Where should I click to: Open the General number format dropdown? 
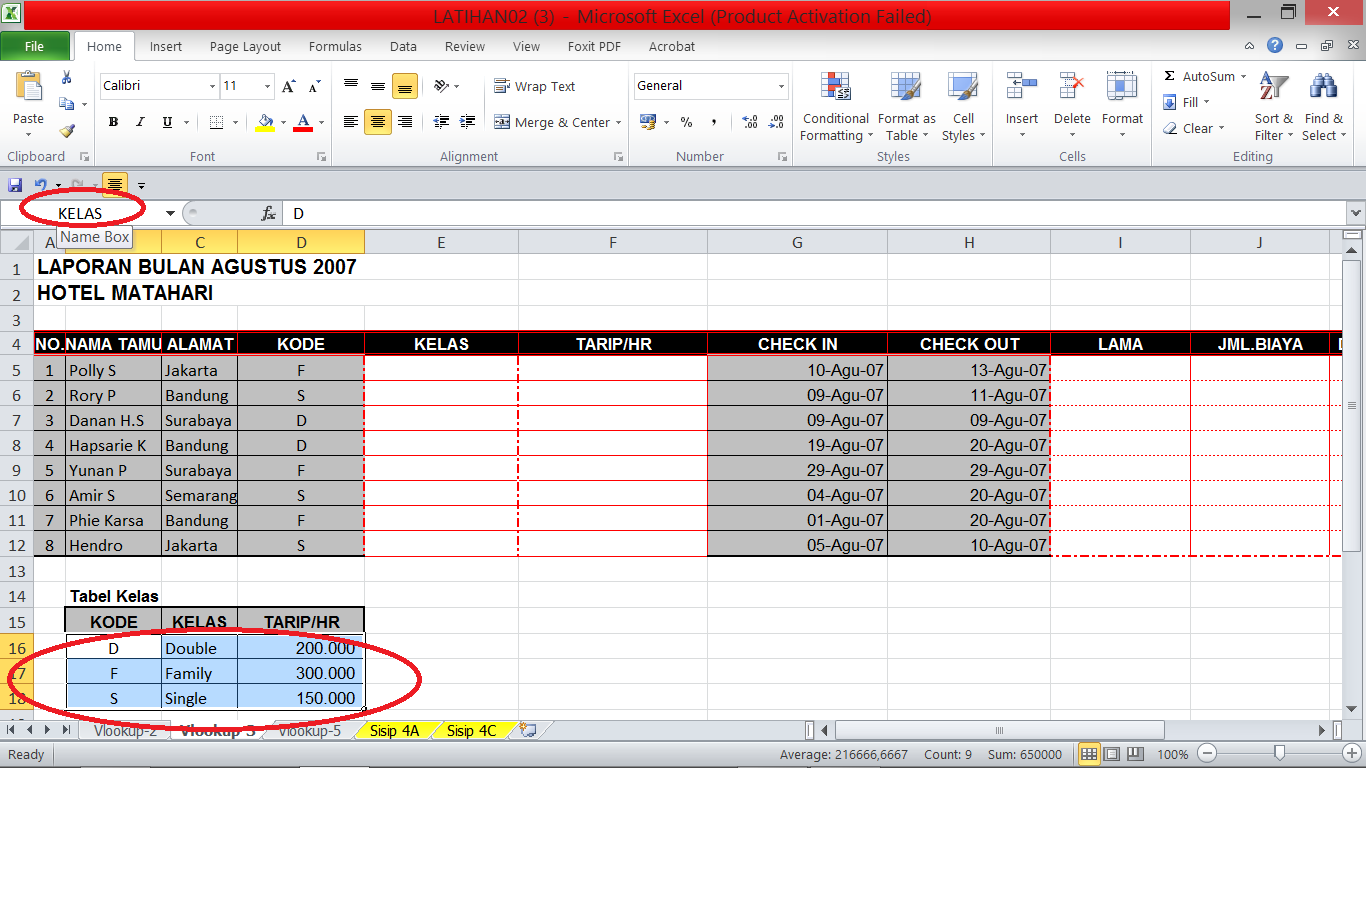tap(781, 86)
